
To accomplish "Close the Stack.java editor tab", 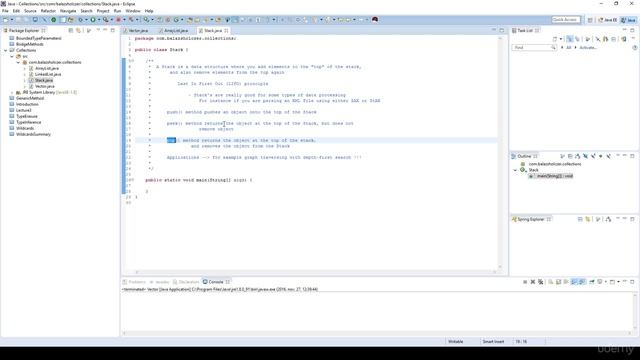I will [226, 31].
